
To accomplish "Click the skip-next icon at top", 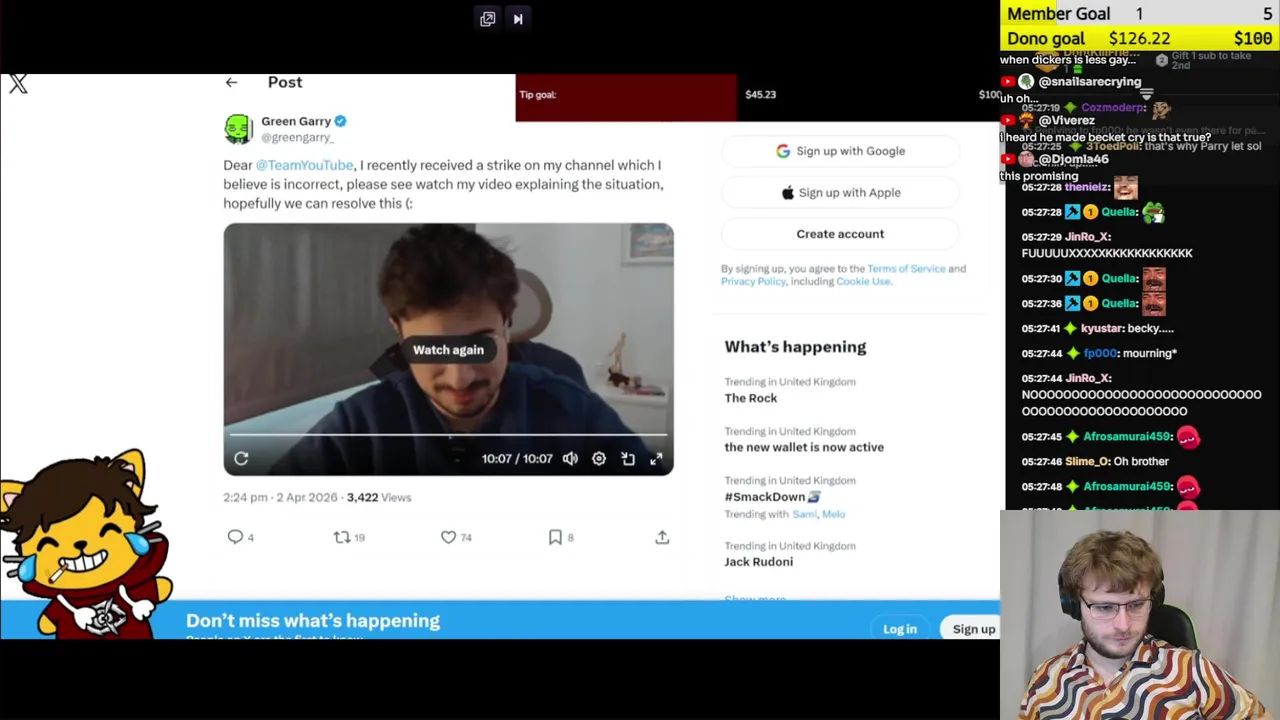I will tap(518, 19).
